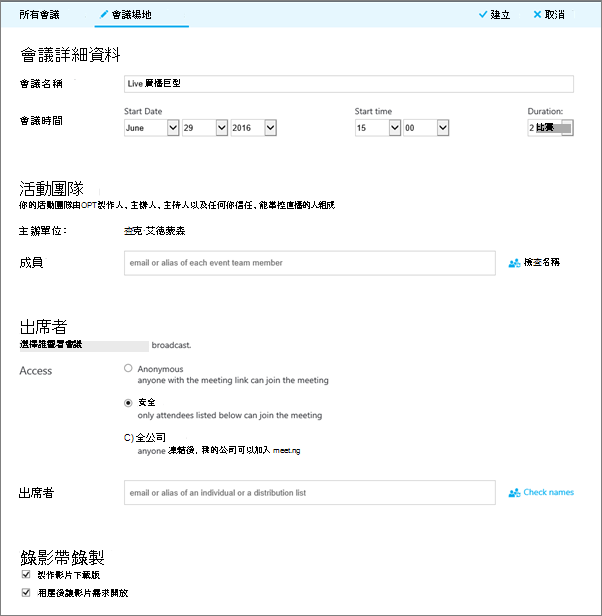Select the Anonymous access radio button

point(128,368)
